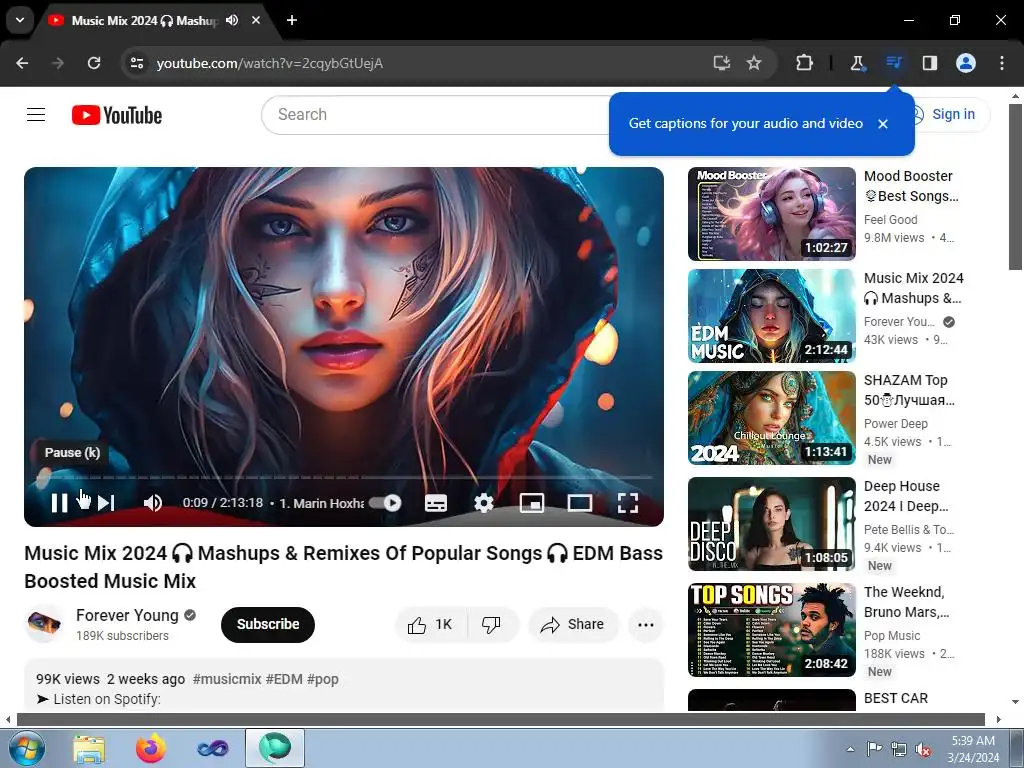Mute tab via speaker icon
This screenshot has width=1024, height=768.
point(232,20)
